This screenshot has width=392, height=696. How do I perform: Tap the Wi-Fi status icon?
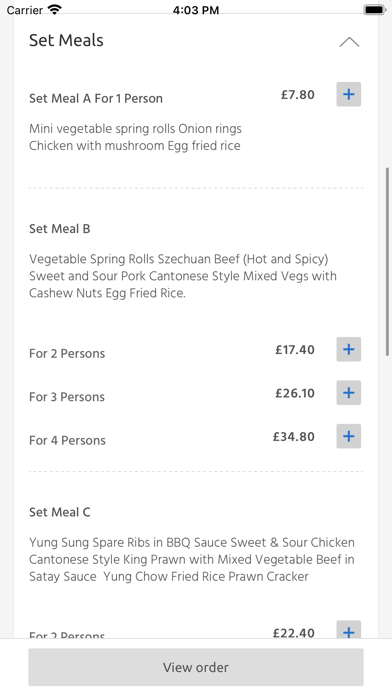coord(55,9)
